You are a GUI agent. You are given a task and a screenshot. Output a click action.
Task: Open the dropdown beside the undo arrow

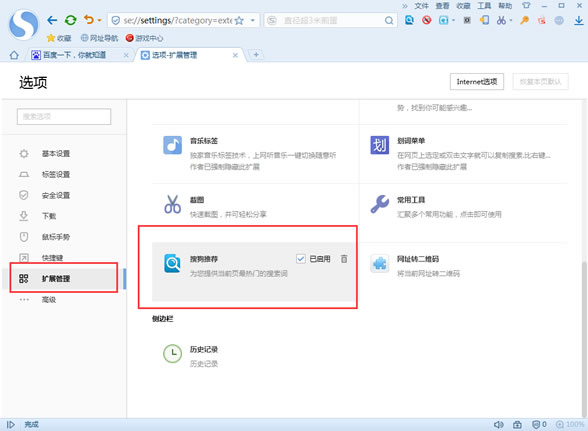(x=99, y=21)
